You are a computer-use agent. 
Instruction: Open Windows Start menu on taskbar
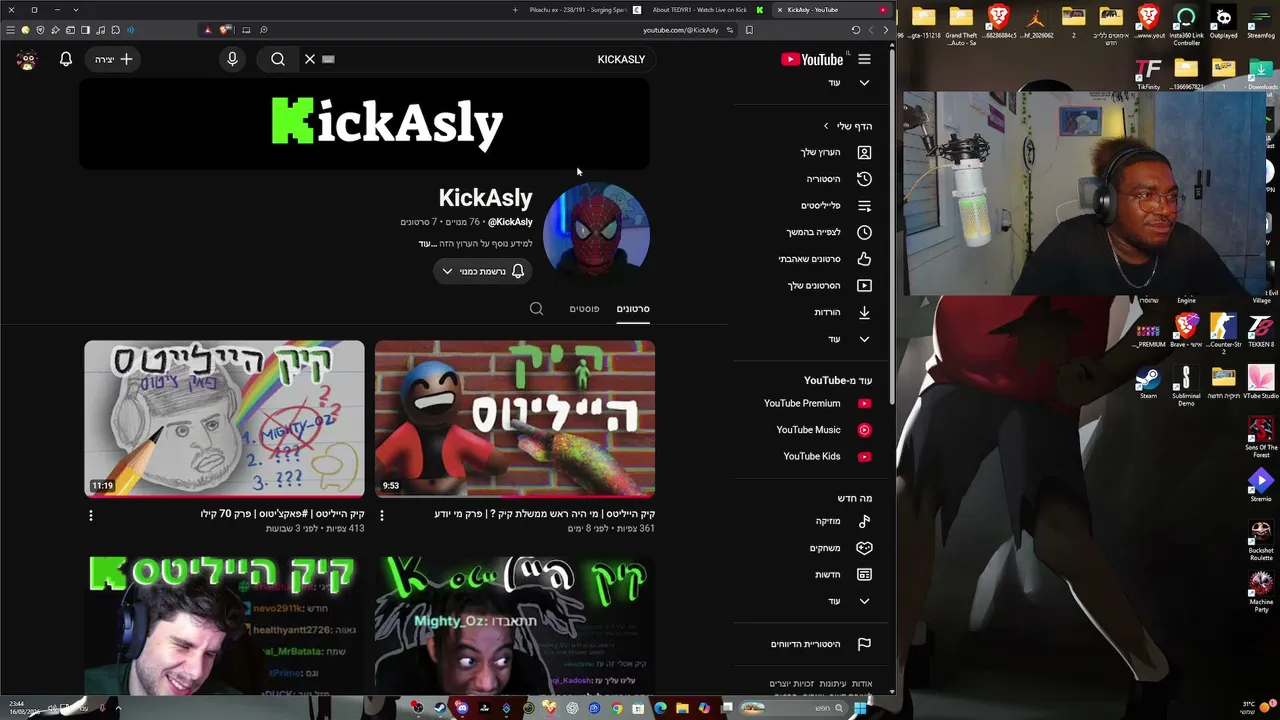point(860,708)
